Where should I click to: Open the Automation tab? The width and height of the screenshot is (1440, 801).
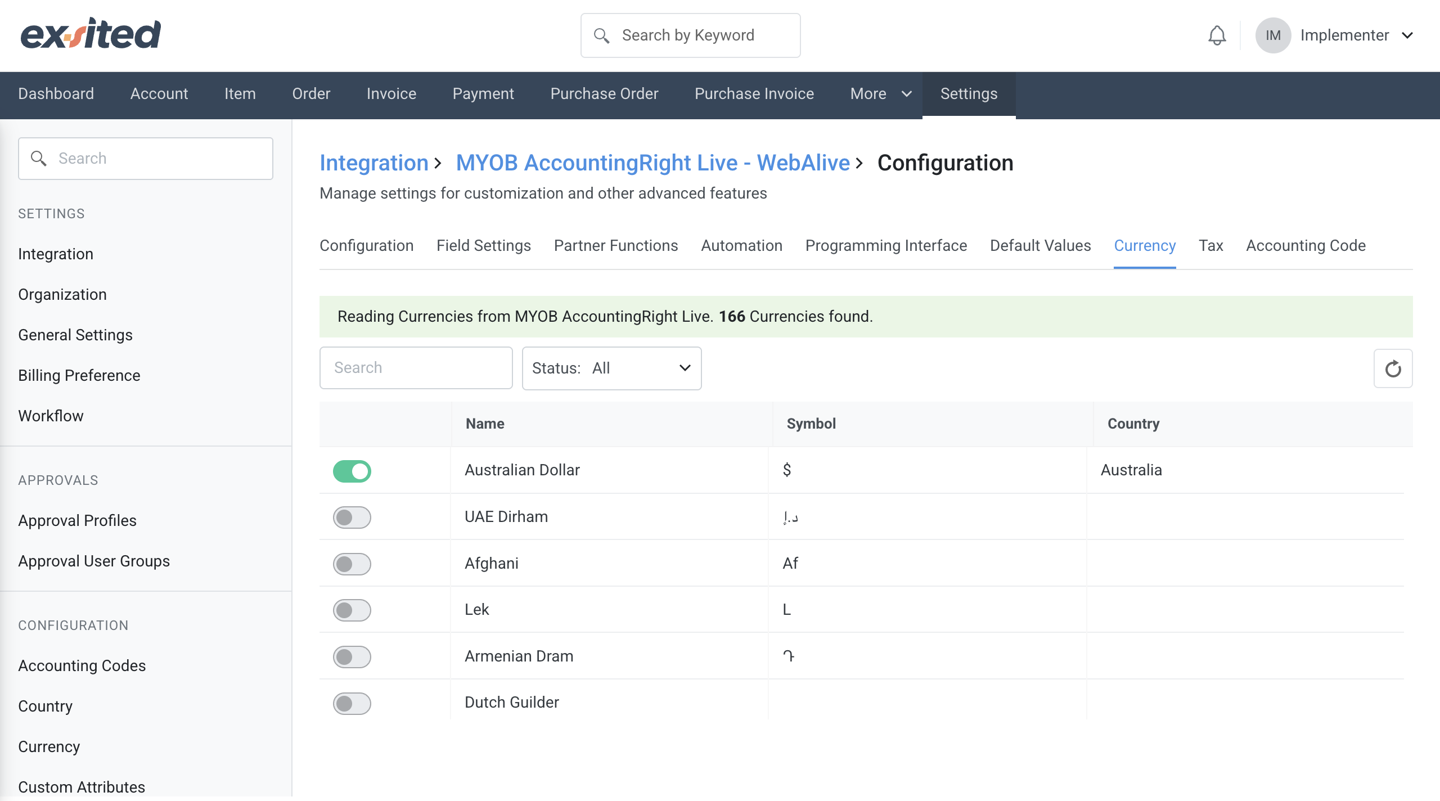(x=742, y=246)
